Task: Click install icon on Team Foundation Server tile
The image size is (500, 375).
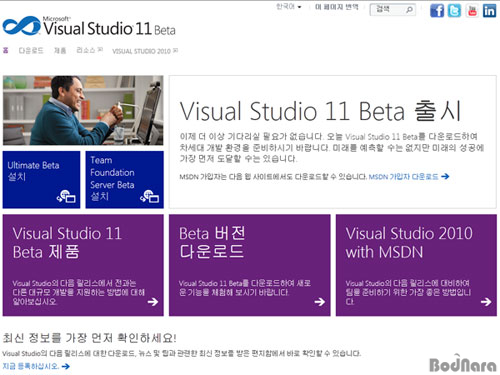Action: (149, 196)
